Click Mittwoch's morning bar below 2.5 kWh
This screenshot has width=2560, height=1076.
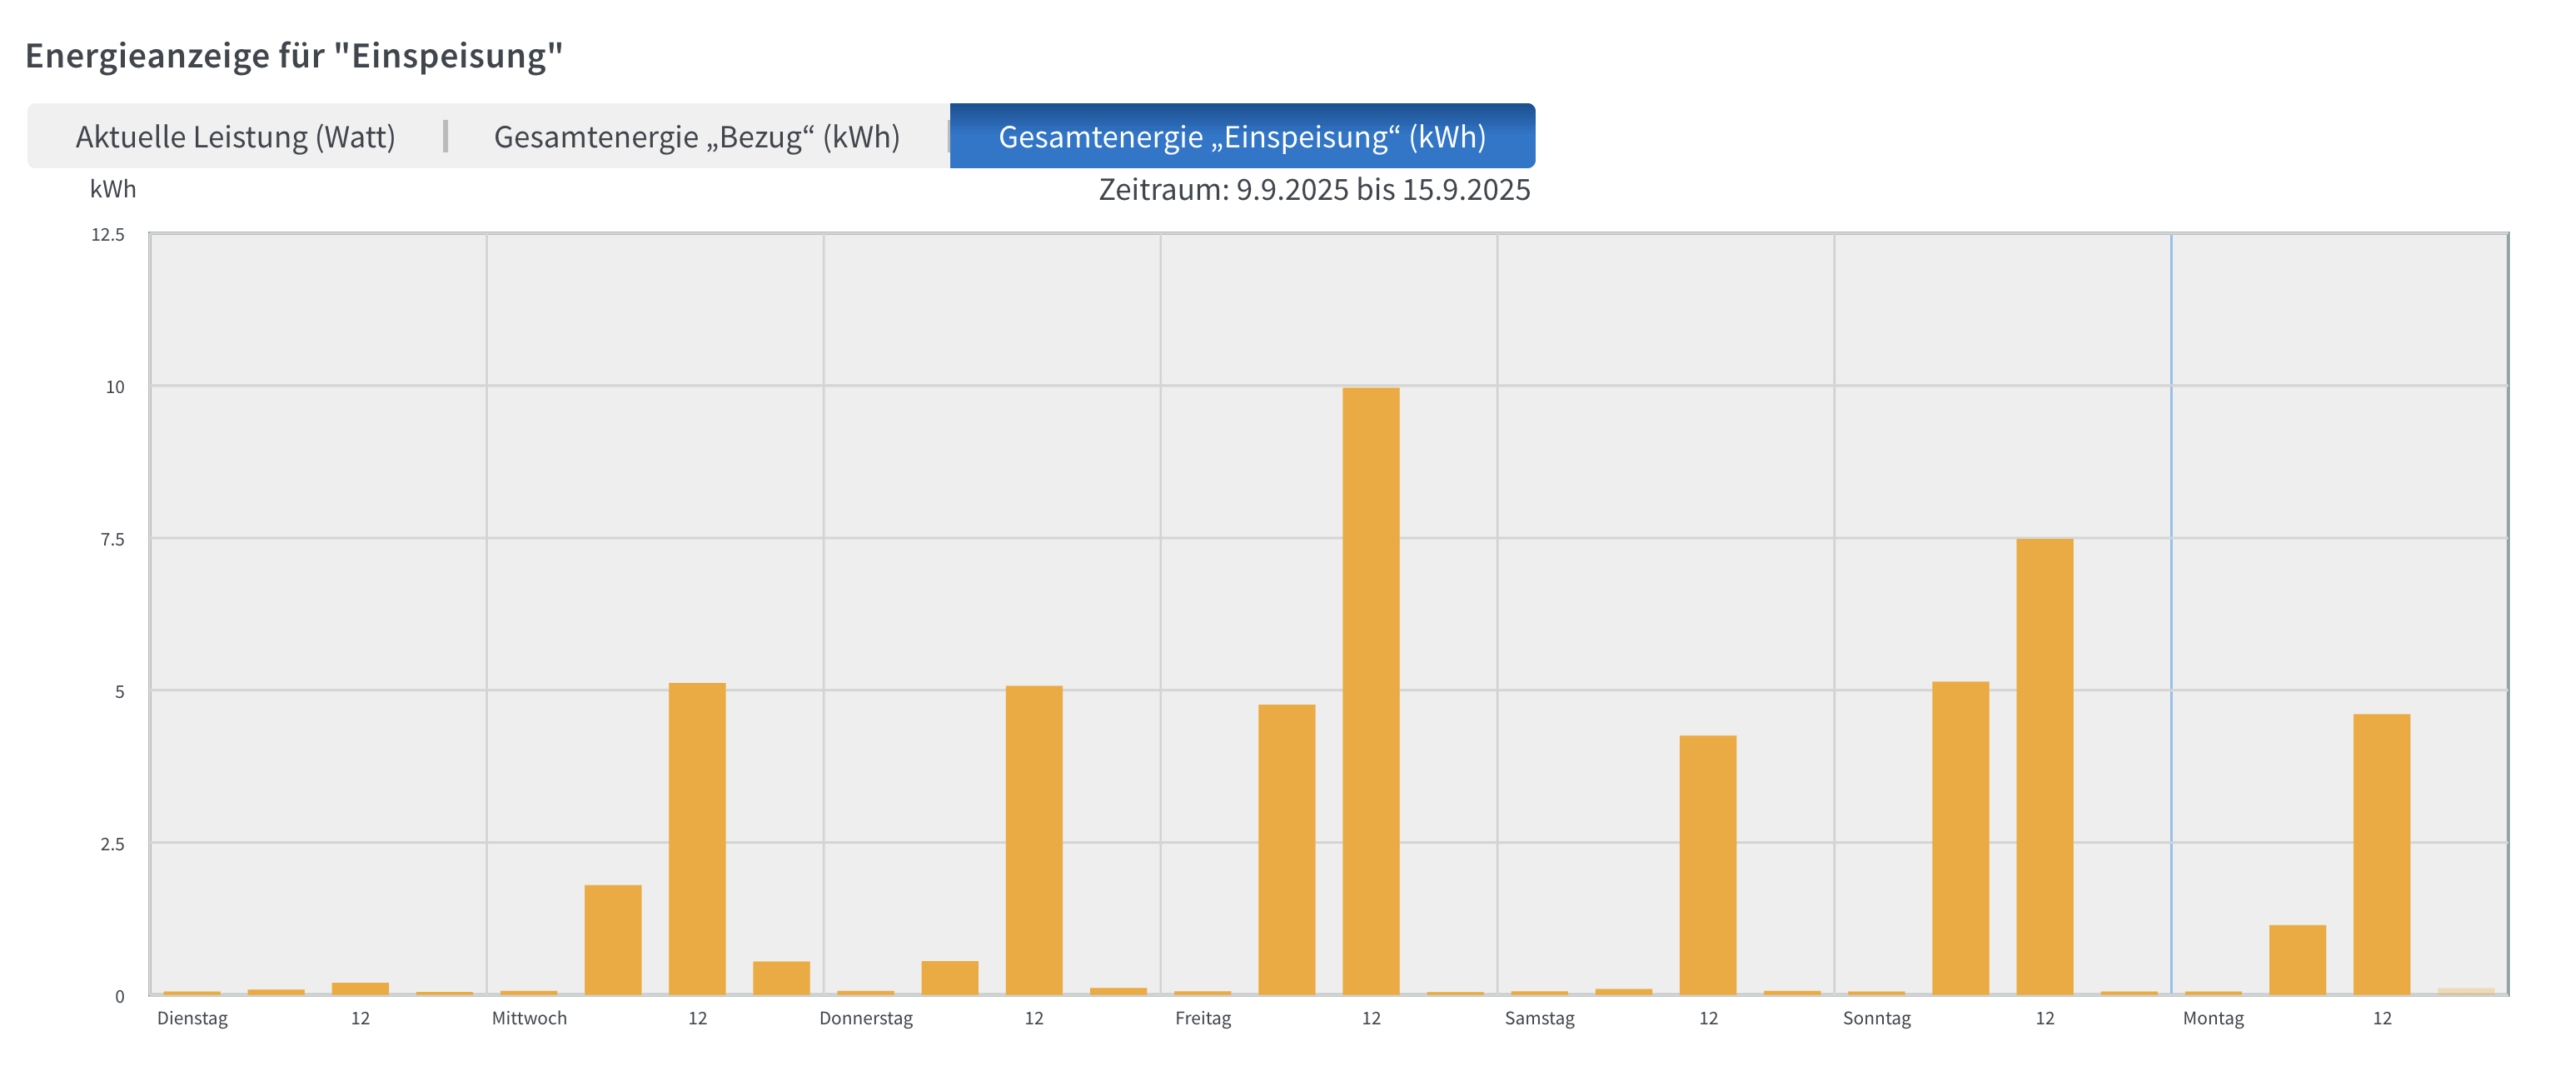click(612, 939)
